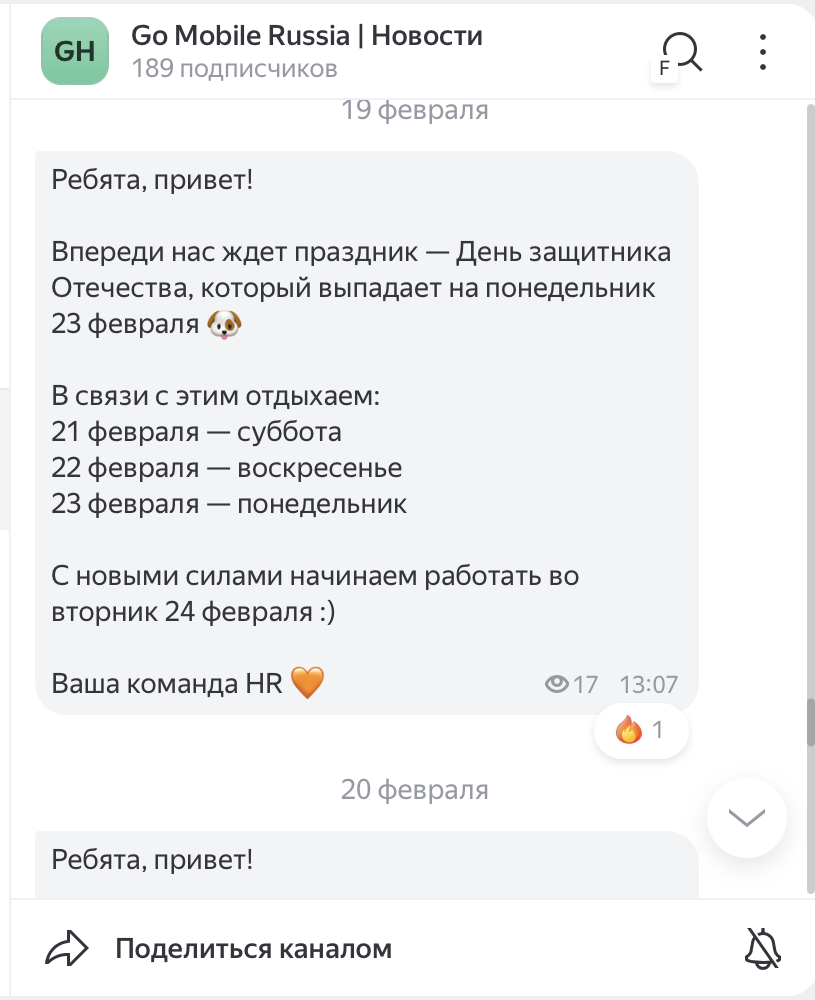Image resolution: width=815 pixels, height=1000 pixels.
Task: Click the 189 подписчиков subscriber count
Action: (234, 69)
